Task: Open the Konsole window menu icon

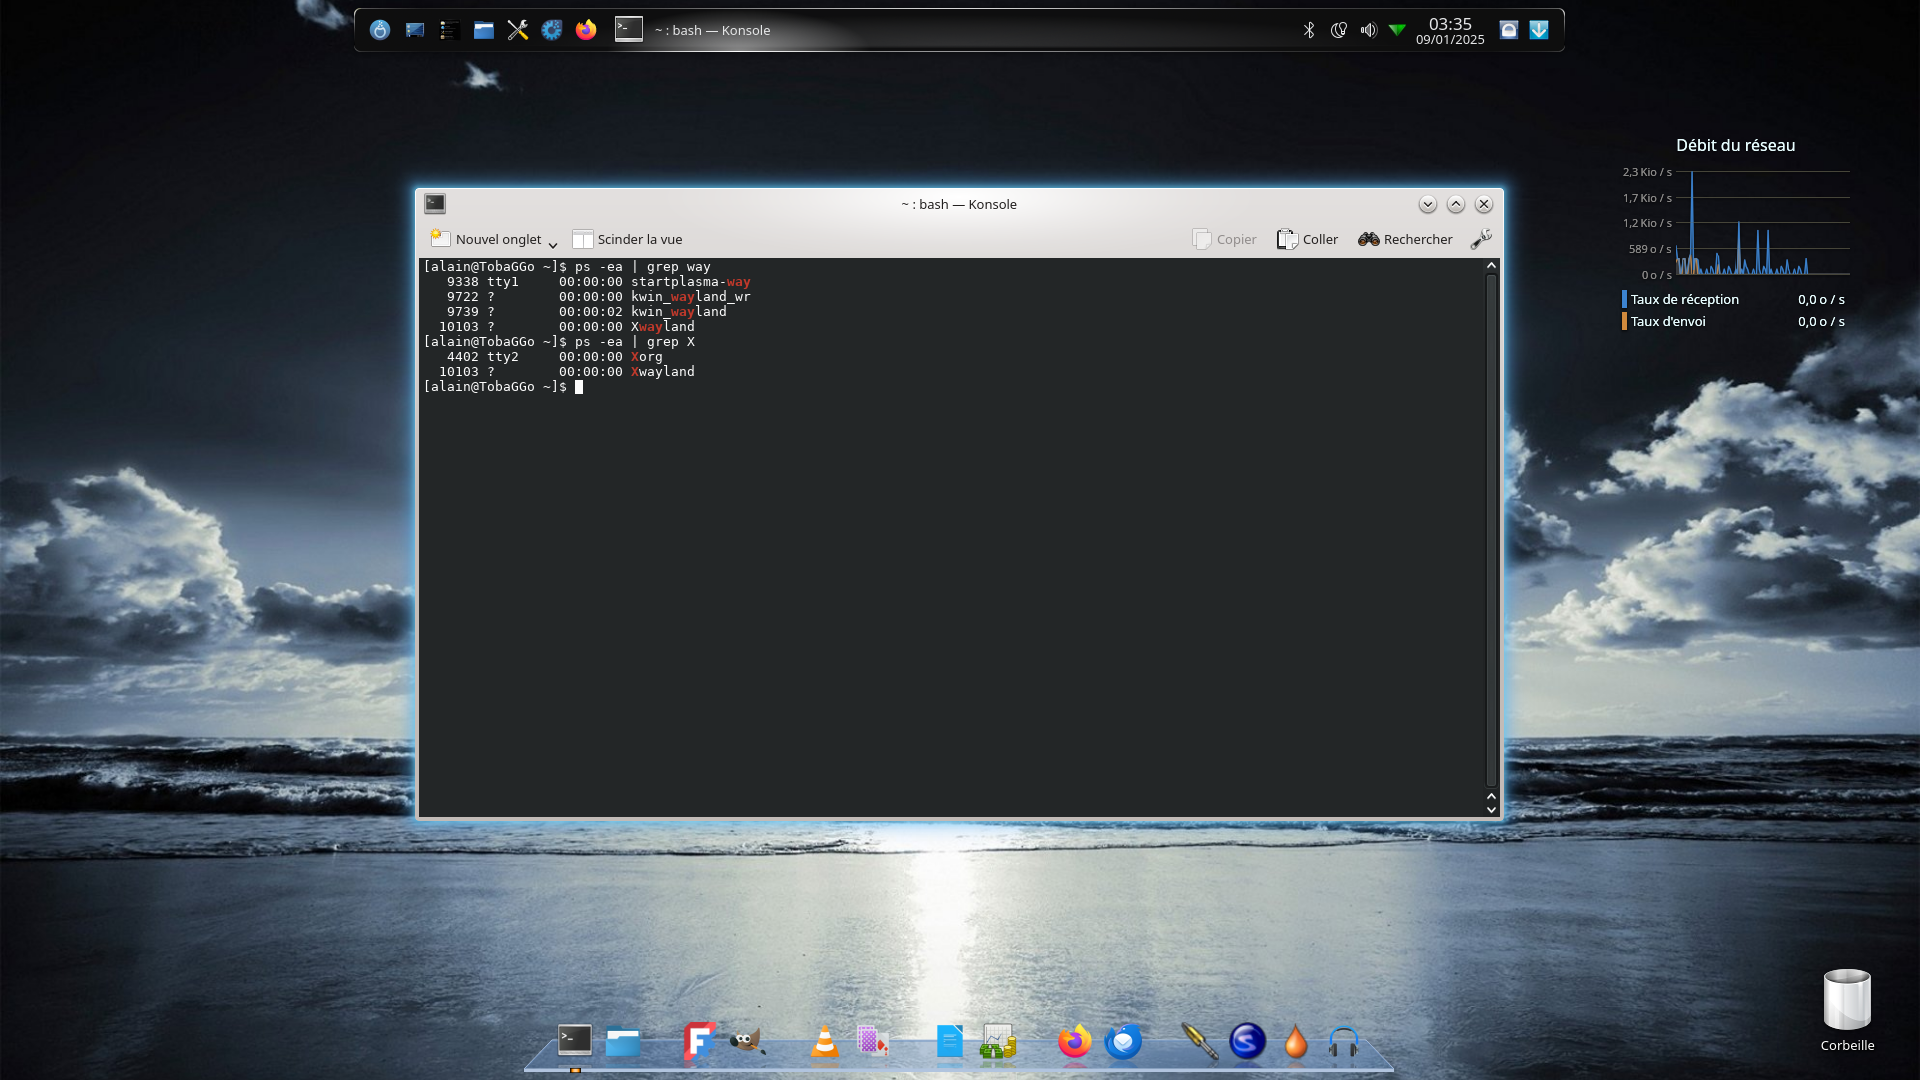Action: click(435, 203)
